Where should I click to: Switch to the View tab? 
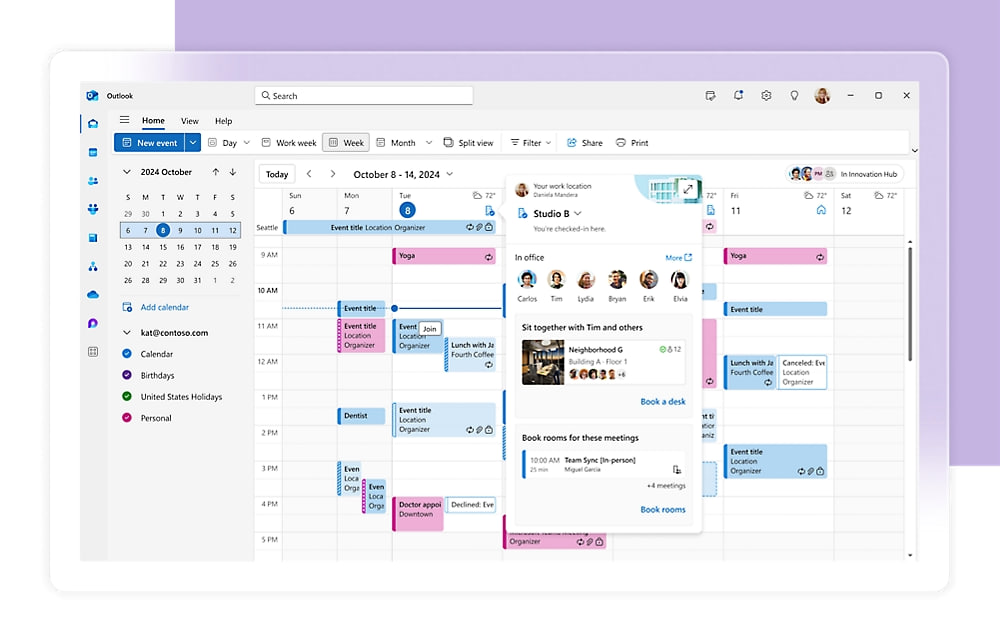[189, 120]
